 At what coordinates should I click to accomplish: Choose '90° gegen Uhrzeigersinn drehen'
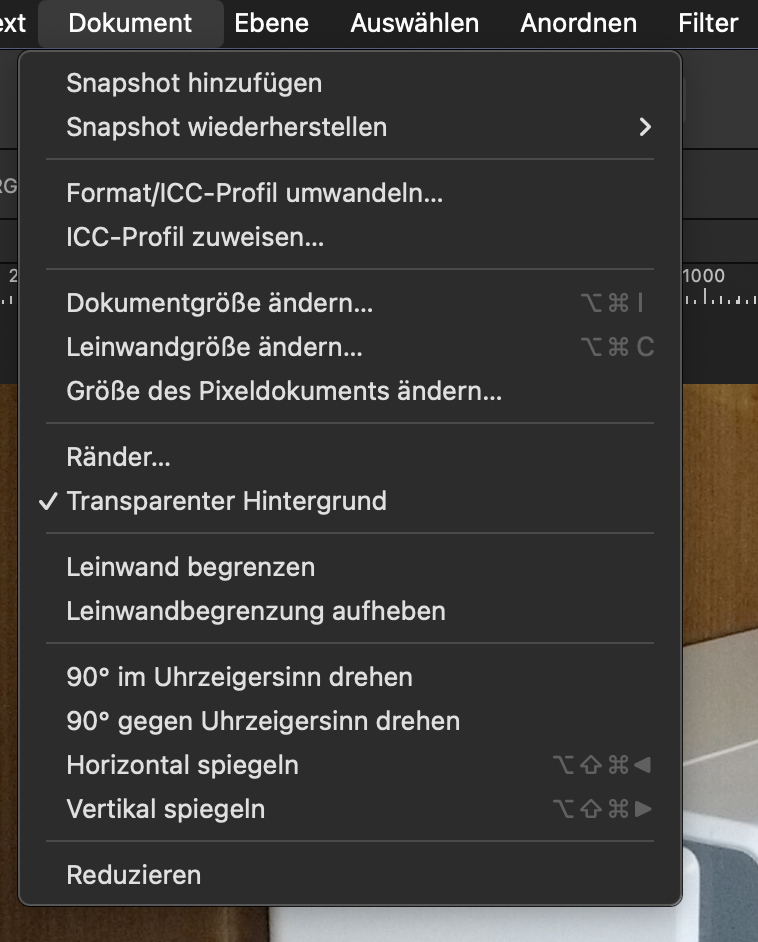[263, 721]
